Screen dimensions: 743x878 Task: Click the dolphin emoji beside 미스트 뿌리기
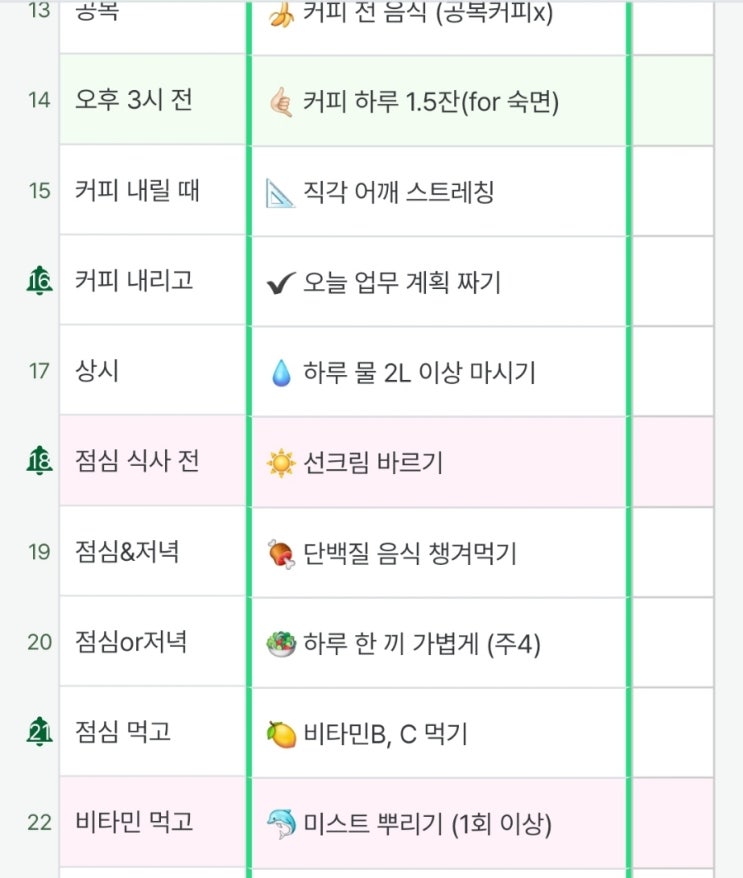click(281, 824)
